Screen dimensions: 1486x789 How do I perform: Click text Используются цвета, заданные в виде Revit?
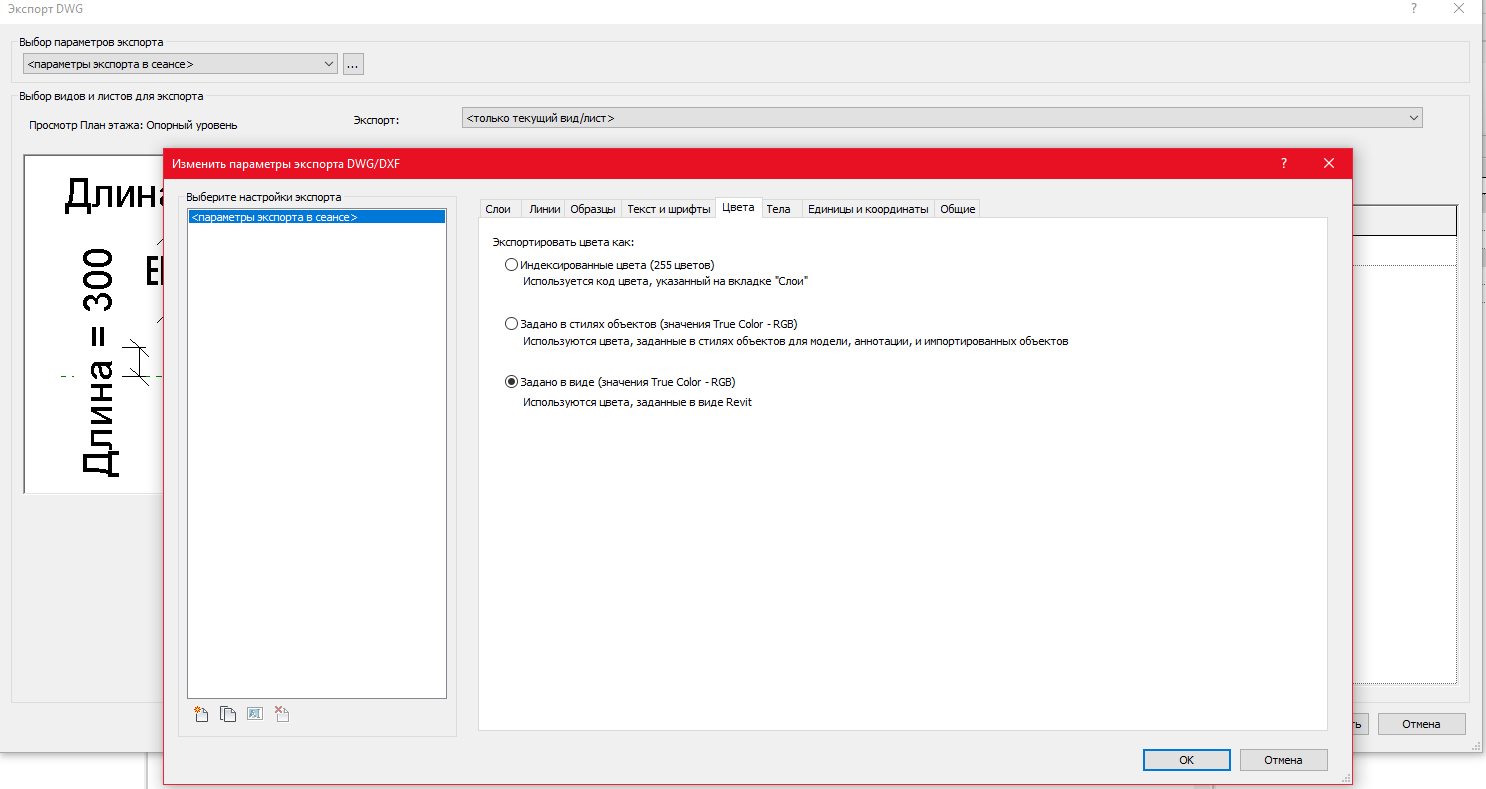(x=637, y=402)
